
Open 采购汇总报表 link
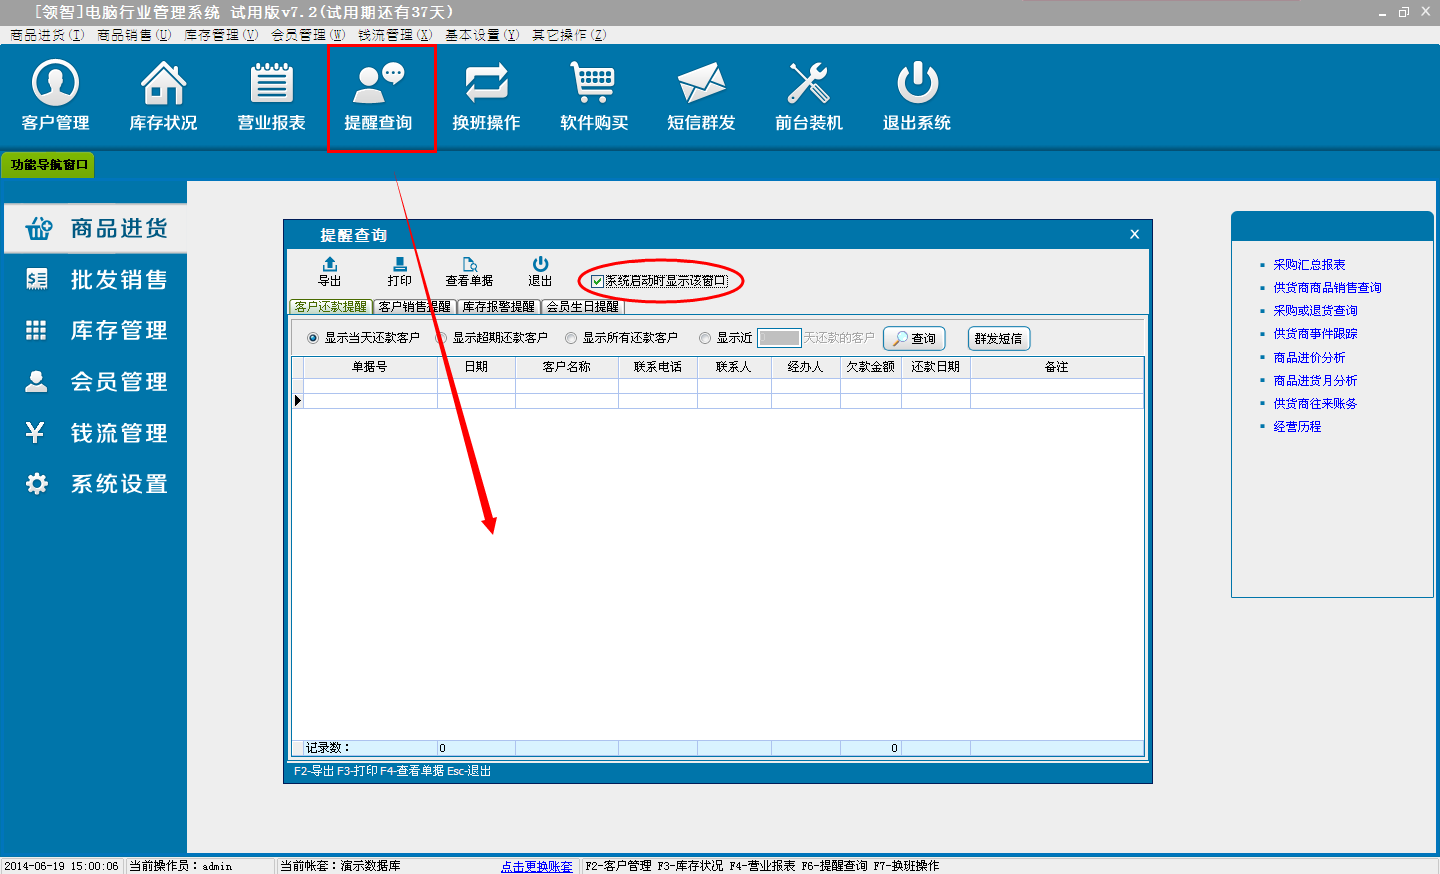(1309, 265)
